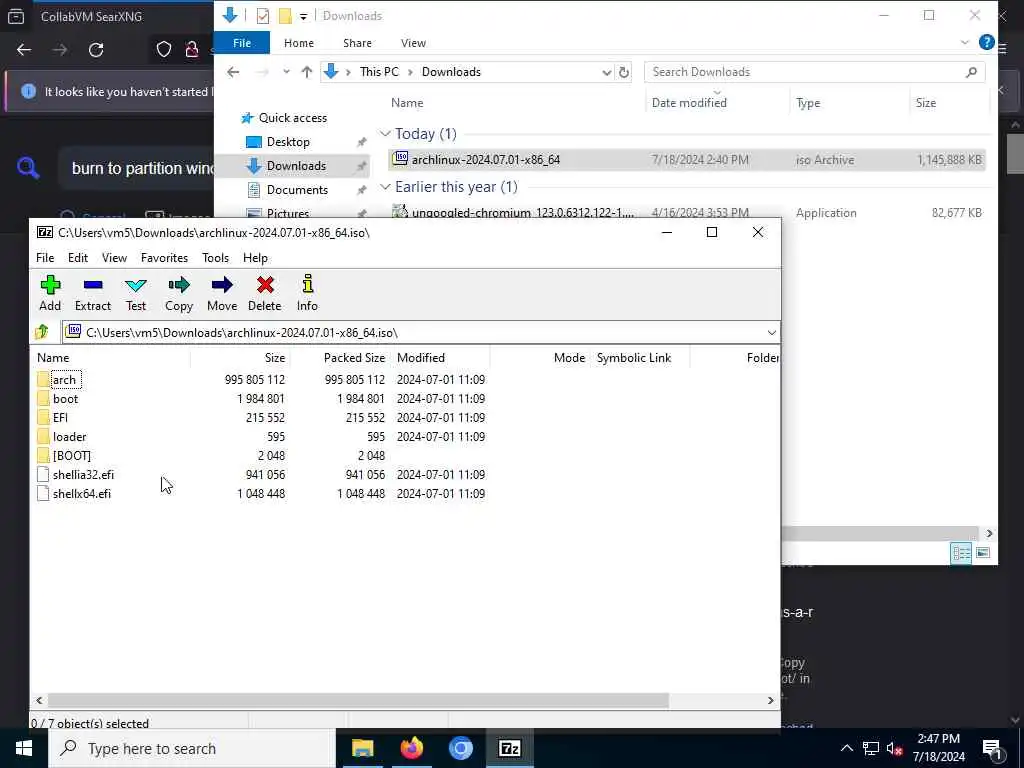Screen dimensions: 1024x768
Task: Sort 7-Zip list by Symbolic Link column
Action: pos(641,358)
